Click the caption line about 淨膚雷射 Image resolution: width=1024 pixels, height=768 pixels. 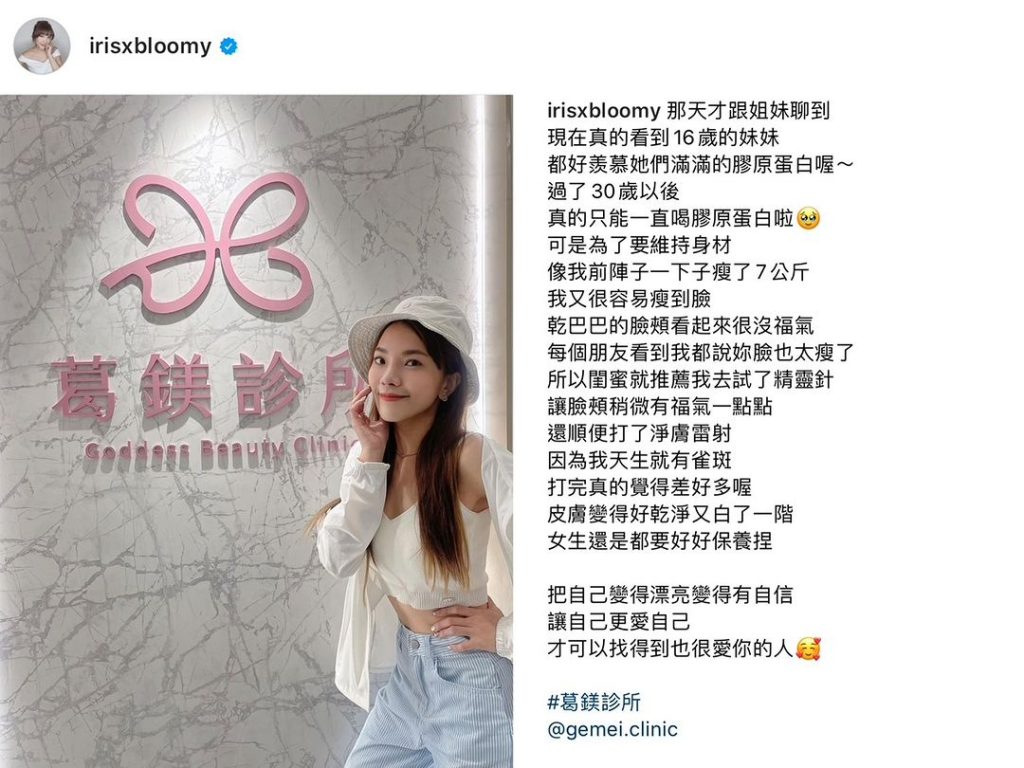pos(639,433)
